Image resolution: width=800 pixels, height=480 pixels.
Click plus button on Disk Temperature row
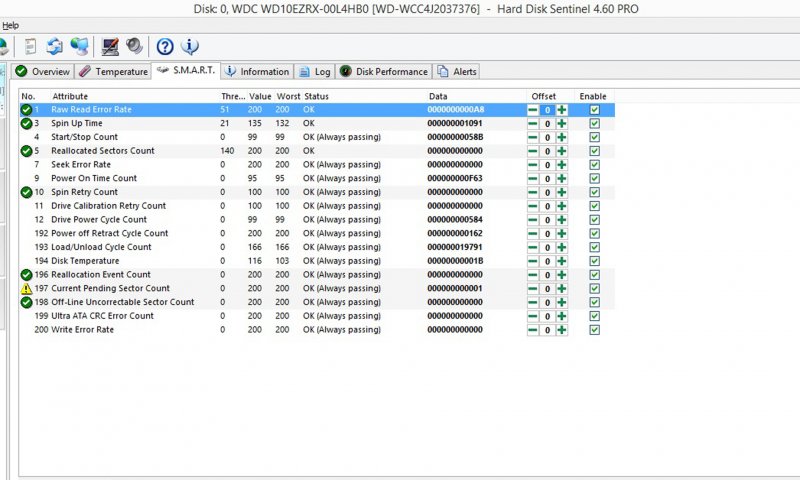[562, 261]
